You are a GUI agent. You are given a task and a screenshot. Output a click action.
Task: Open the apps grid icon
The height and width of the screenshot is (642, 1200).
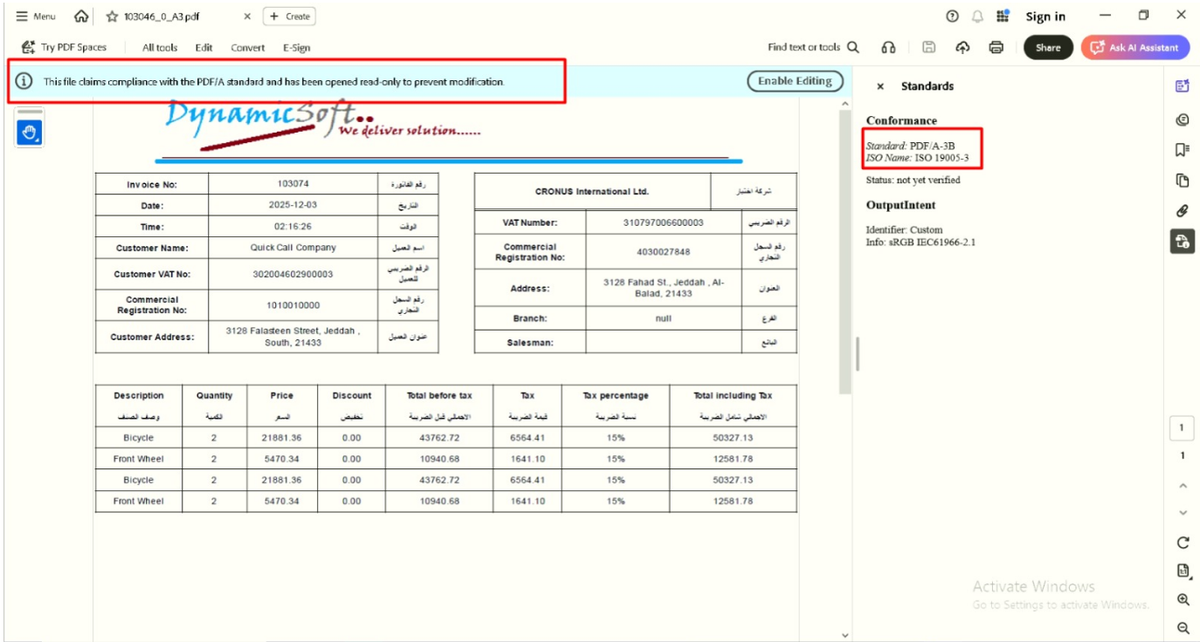click(x=1004, y=16)
